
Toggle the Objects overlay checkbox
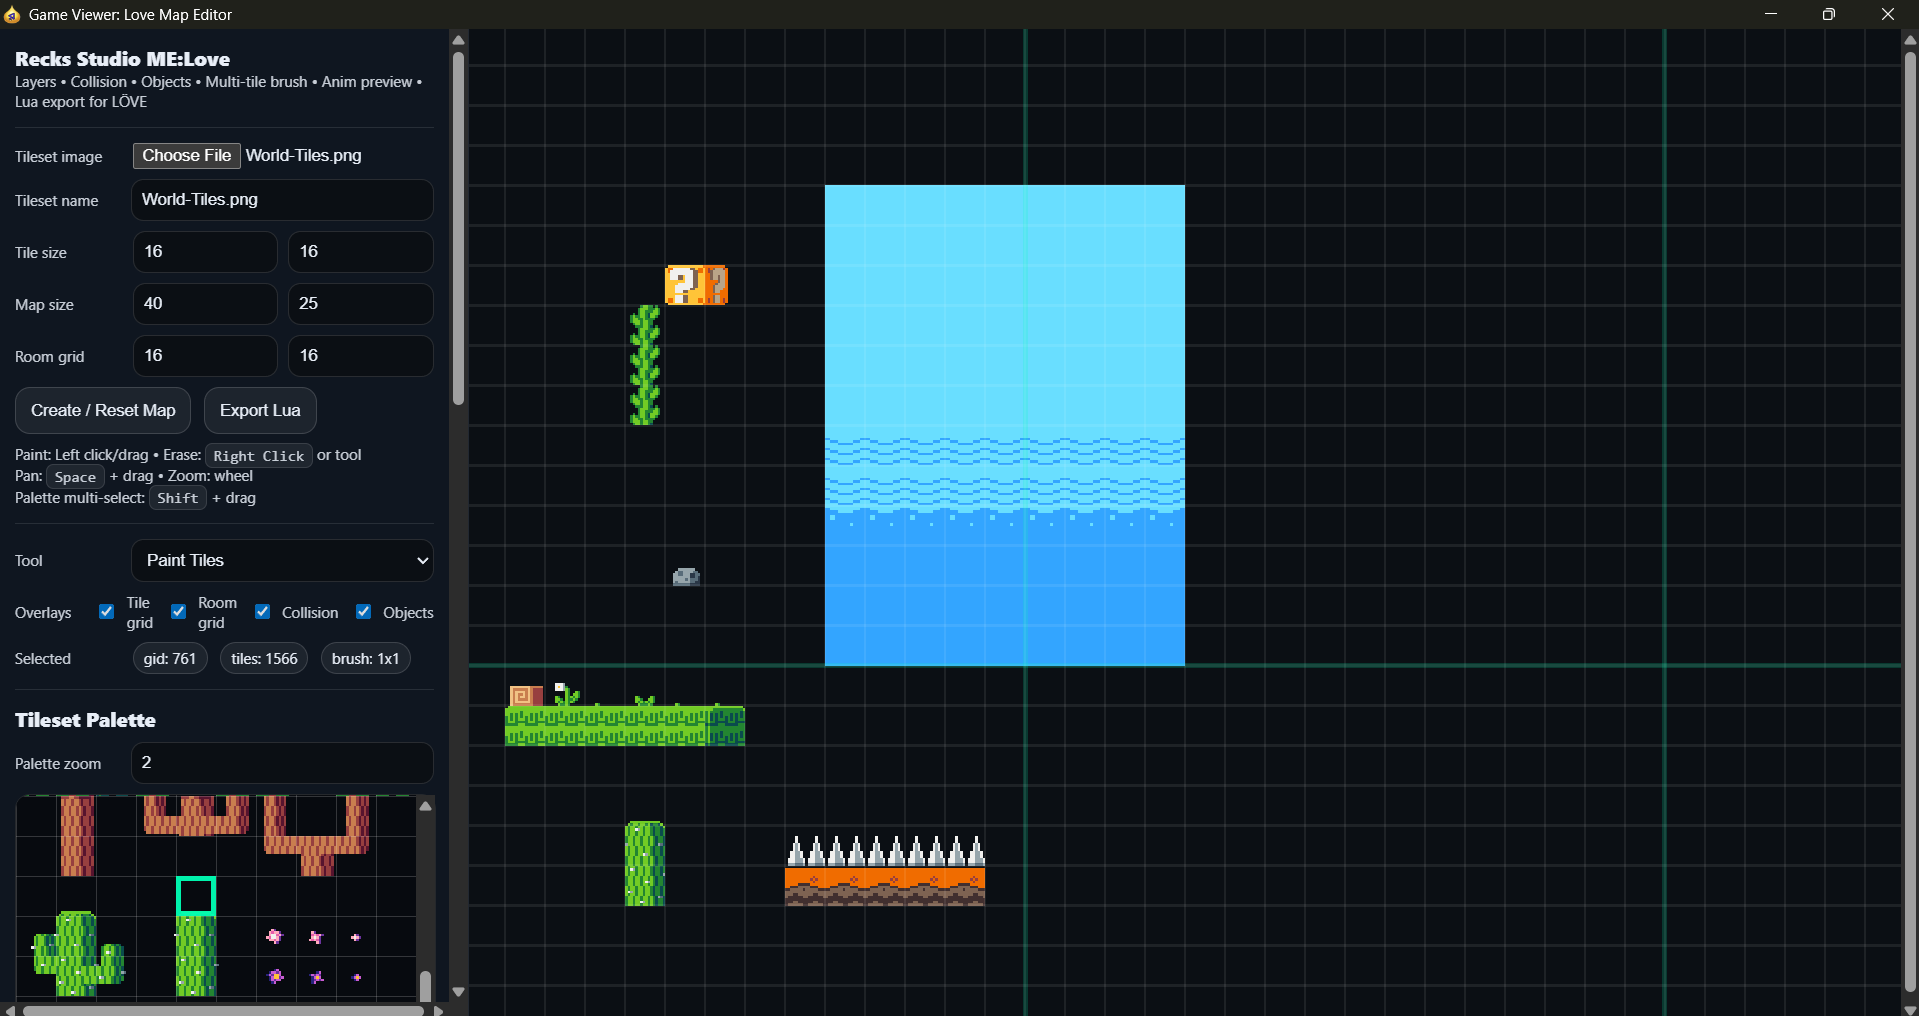tap(364, 612)
